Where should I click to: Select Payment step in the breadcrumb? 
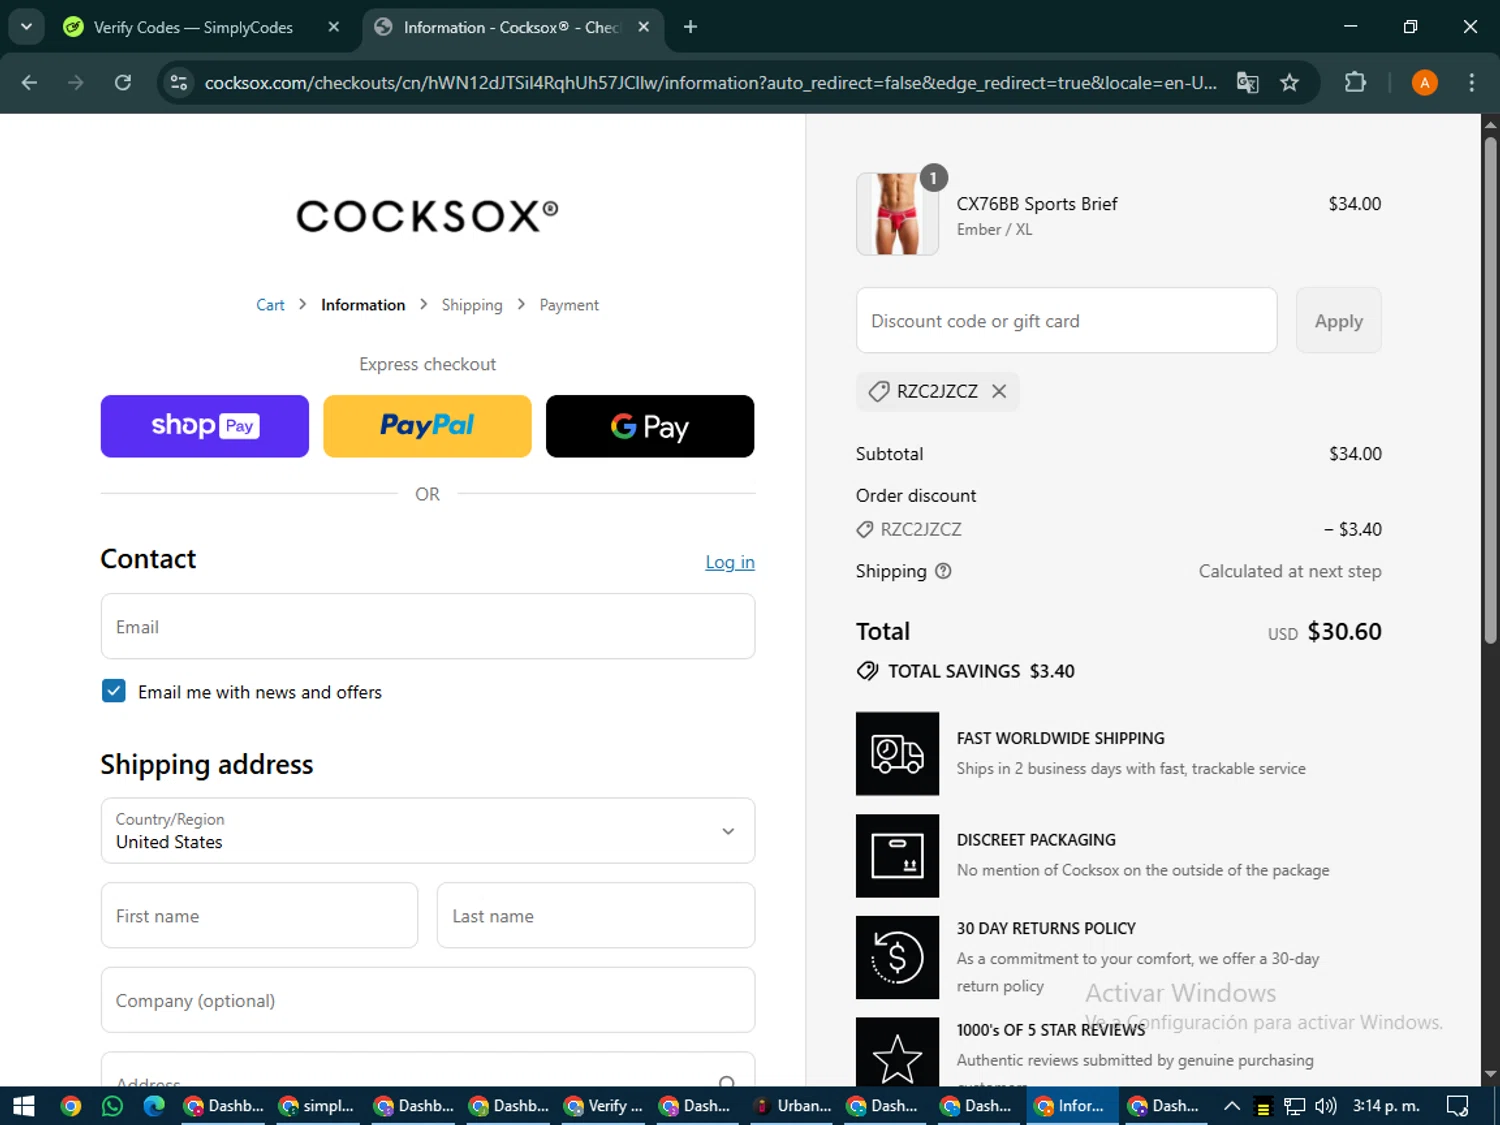coord(569,305)
